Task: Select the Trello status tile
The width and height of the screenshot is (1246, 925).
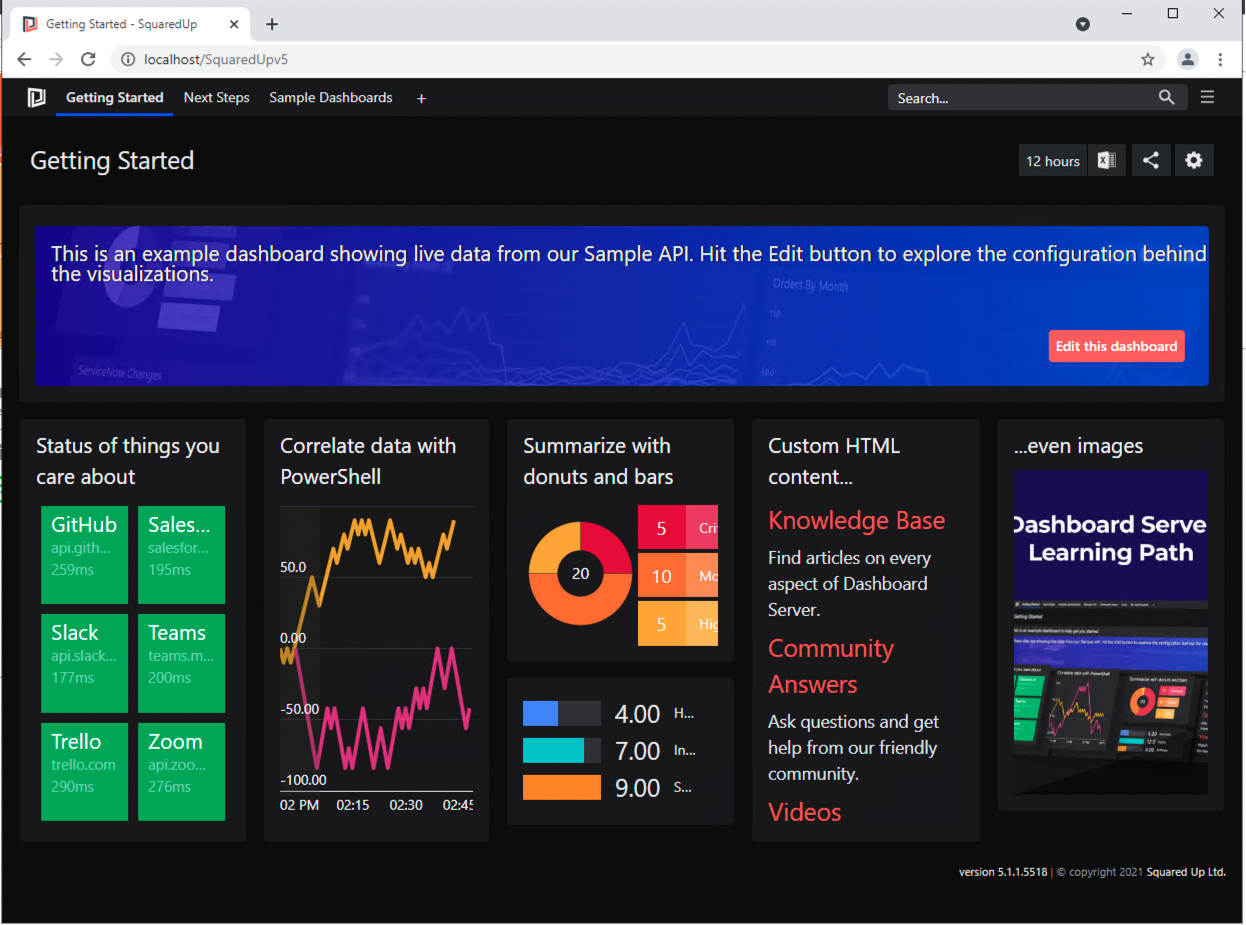Action: [x=84, y=772]
